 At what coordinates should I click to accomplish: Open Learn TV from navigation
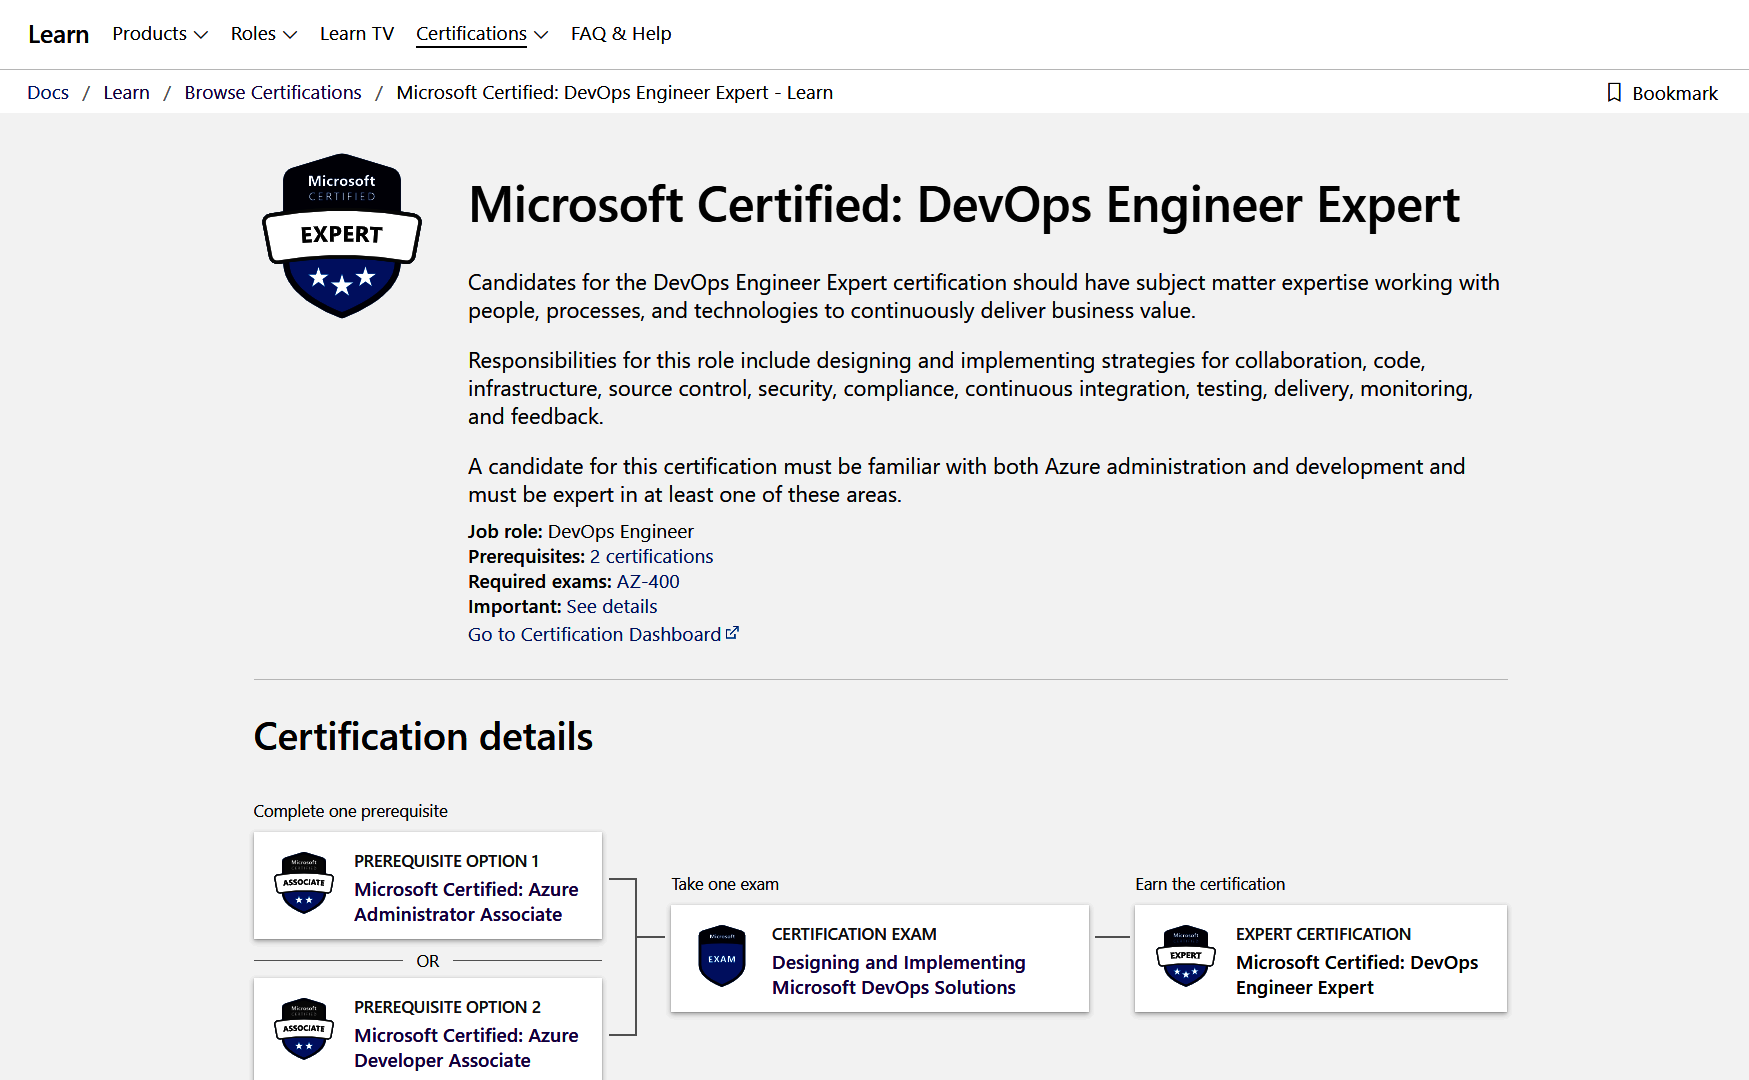(x=357, y=34)
